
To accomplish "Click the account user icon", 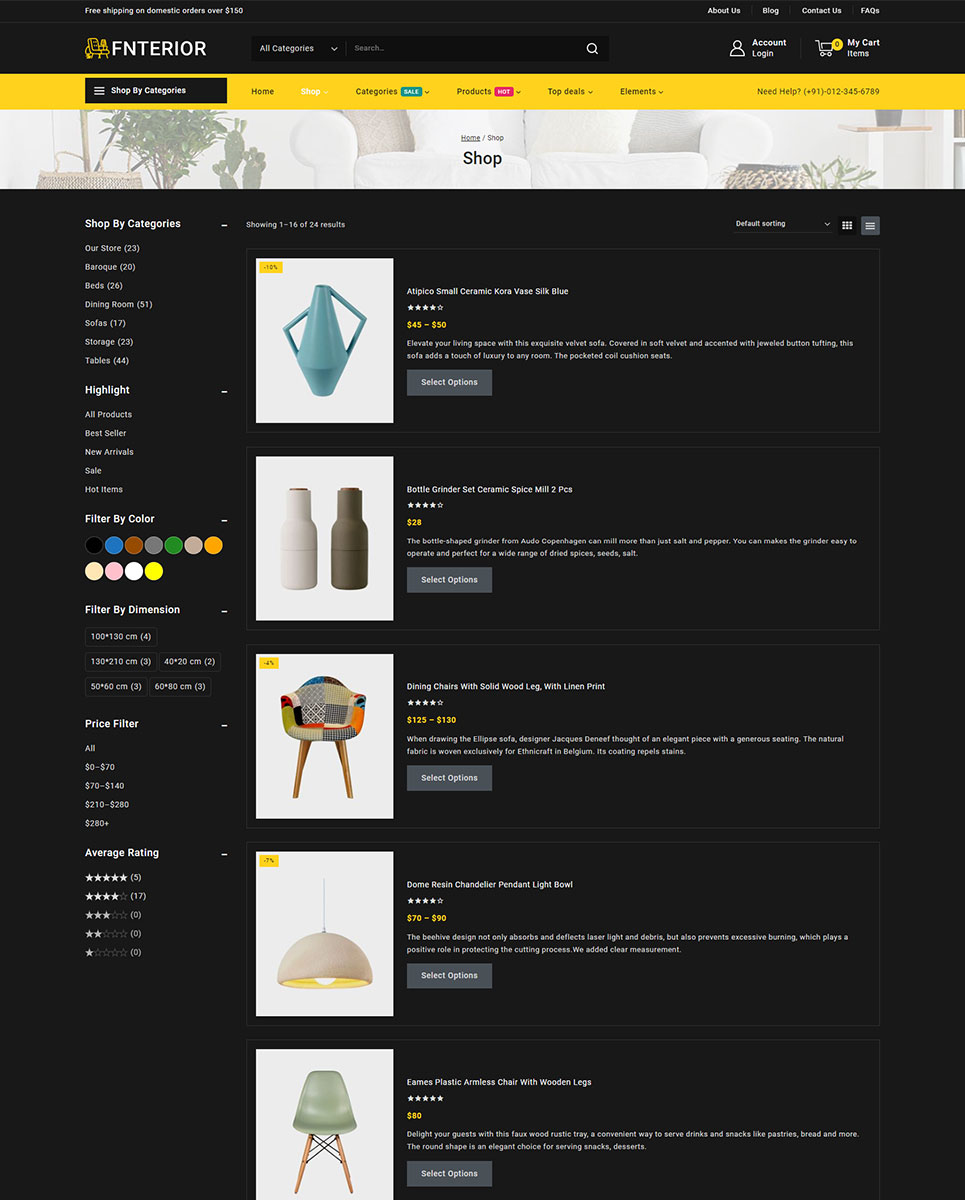I will click(737, 48).
